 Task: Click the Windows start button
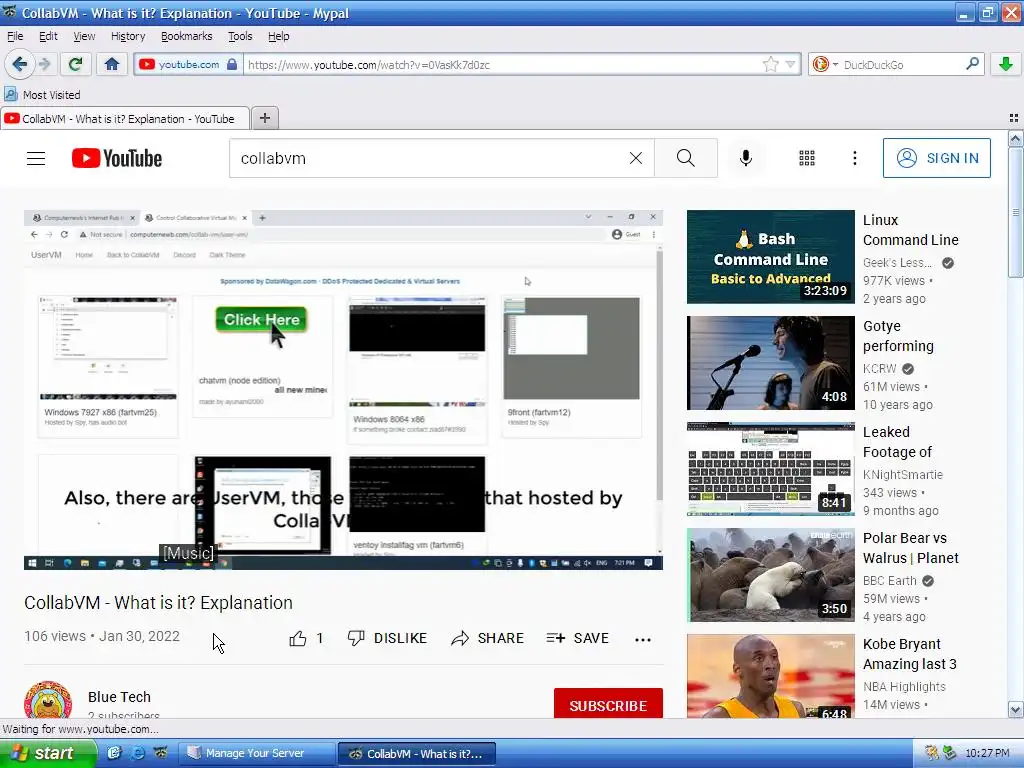[x=47, y=753]
